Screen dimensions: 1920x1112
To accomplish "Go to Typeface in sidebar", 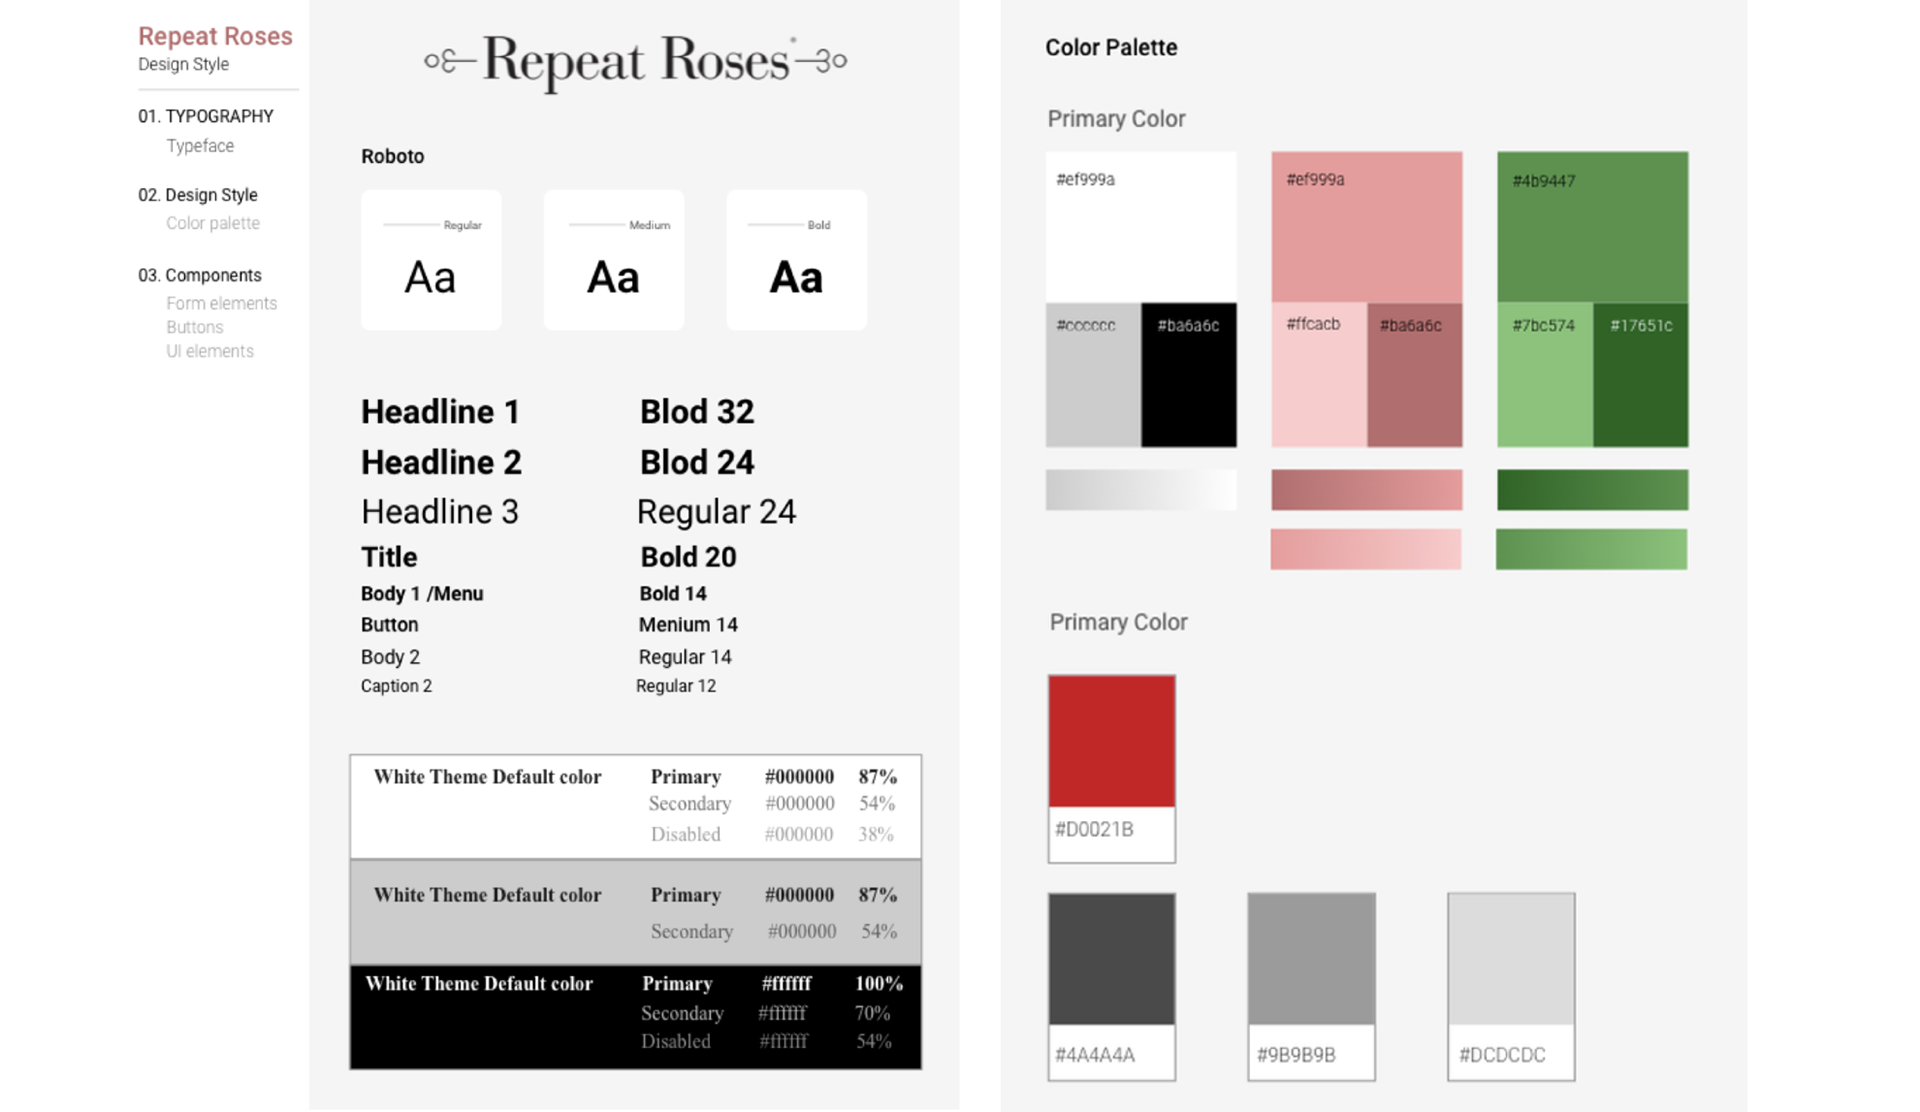I will click(200, 146).
